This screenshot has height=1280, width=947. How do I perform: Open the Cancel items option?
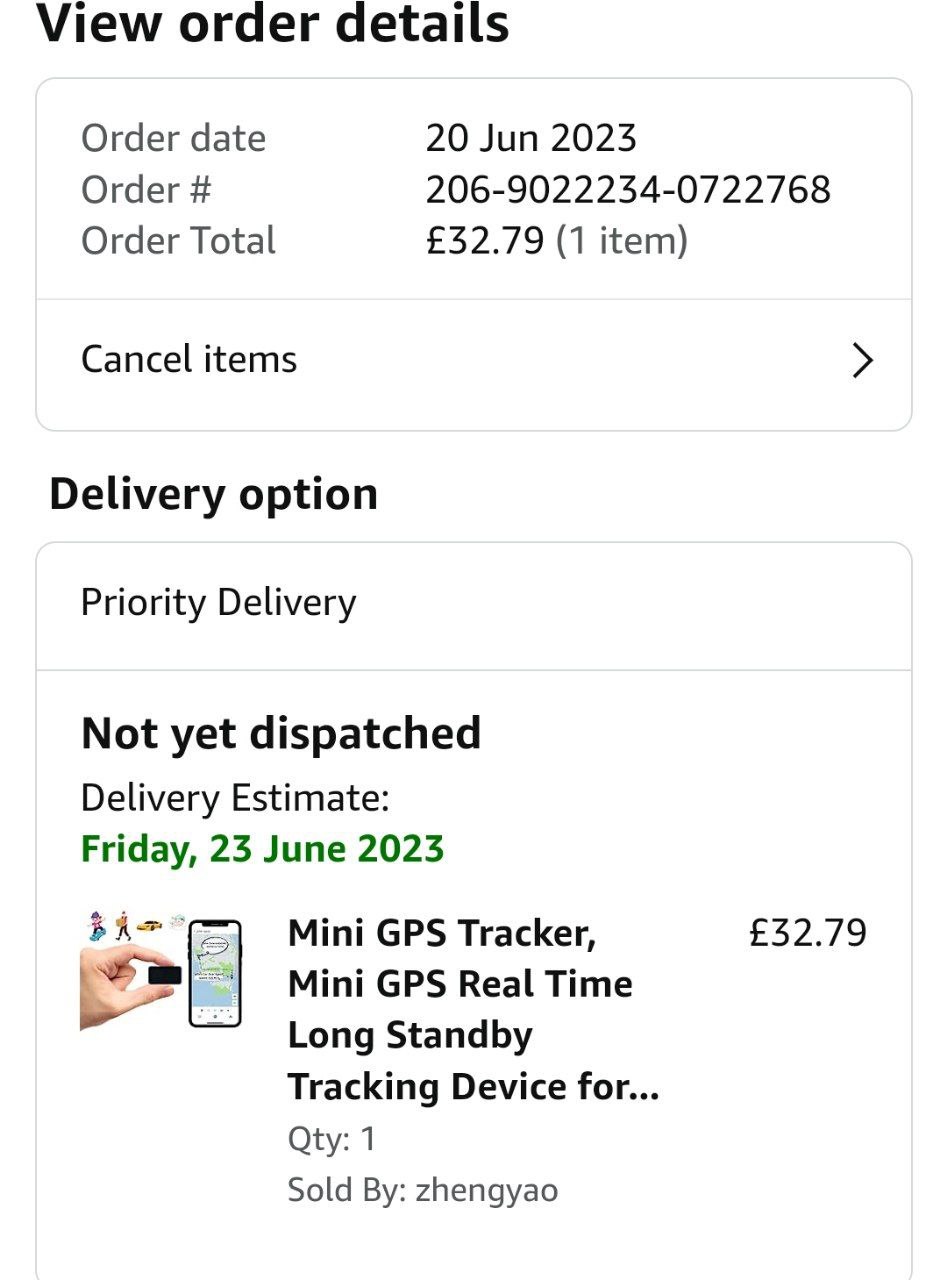click(x=189, y=360)
